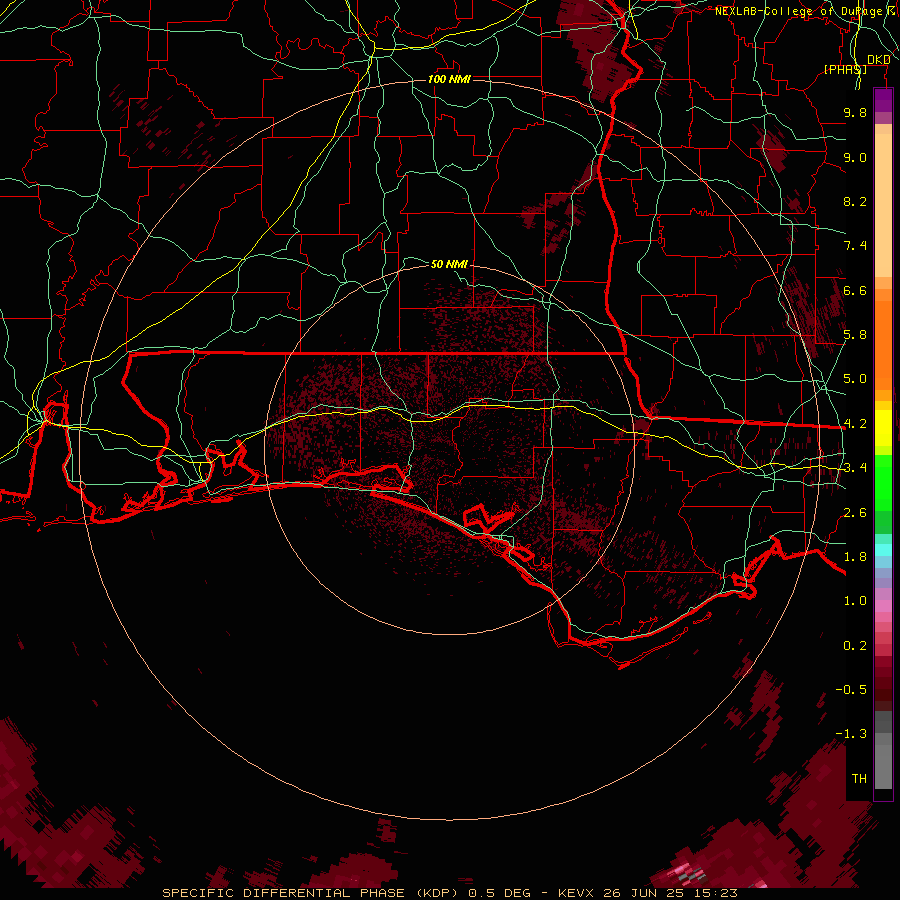Click the -1.3 scale label

coord(851,734)
